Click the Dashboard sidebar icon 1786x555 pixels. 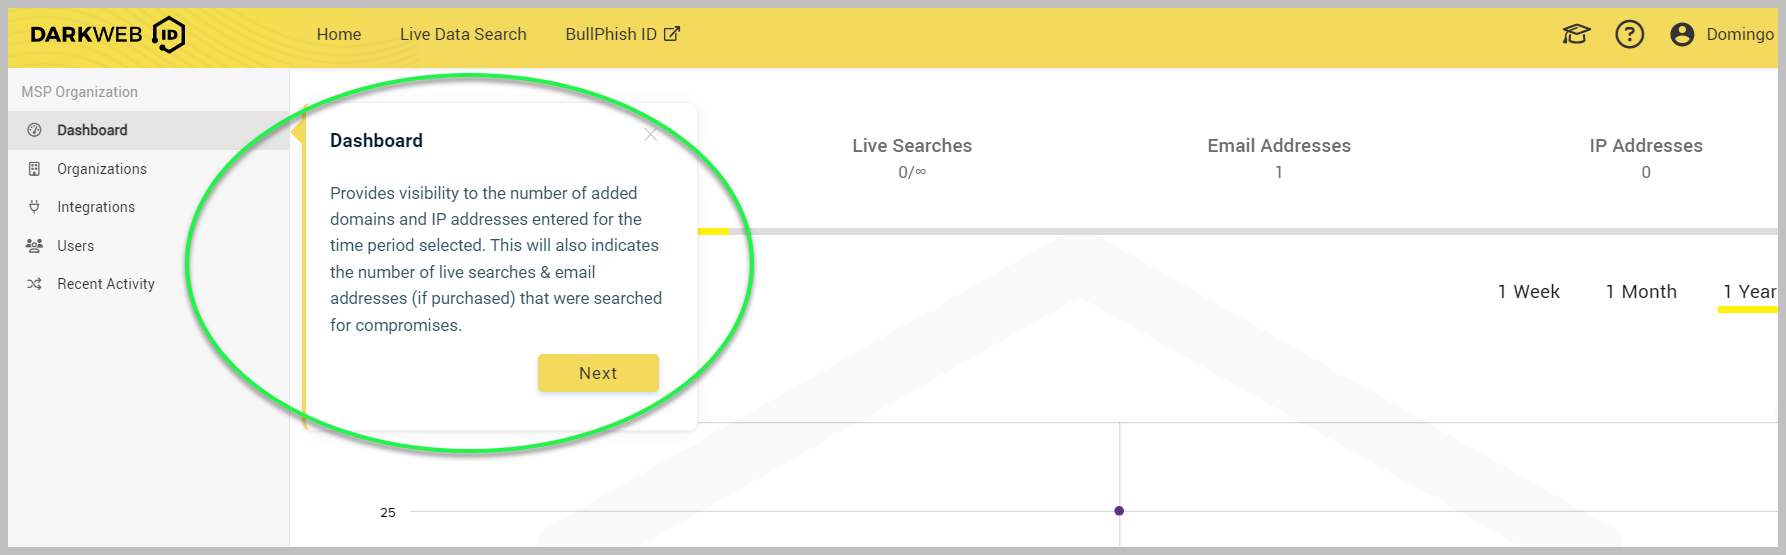pyautogui.click(x=35, y=130)
